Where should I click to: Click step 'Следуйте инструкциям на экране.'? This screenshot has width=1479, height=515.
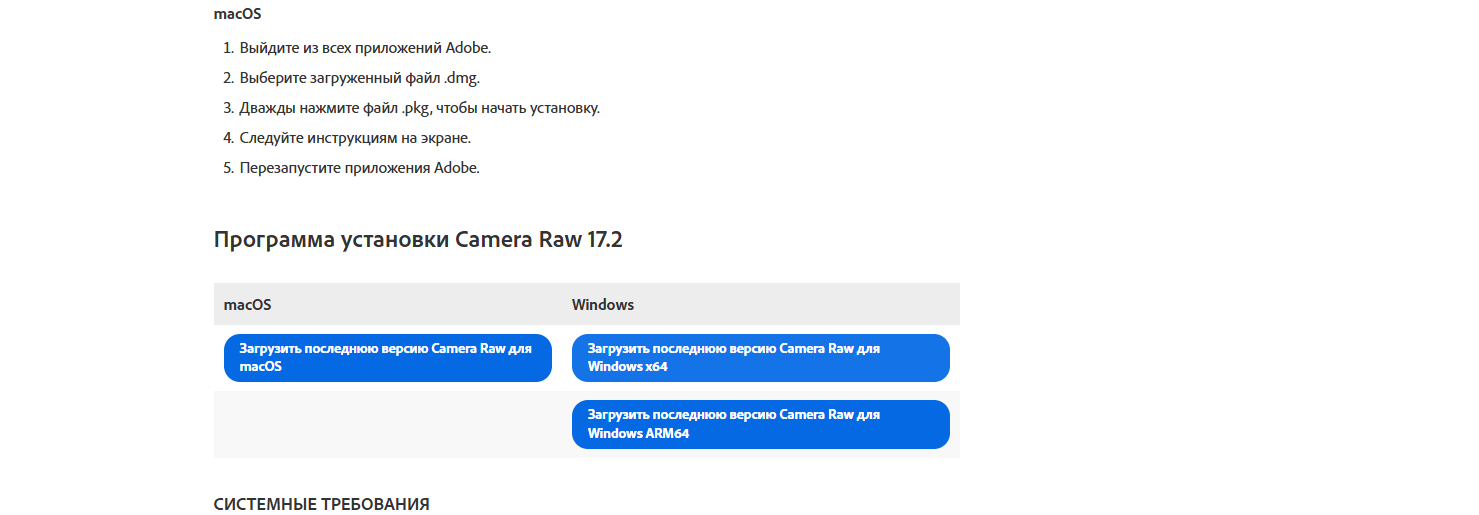pyautogui.click(x=355, y=138)
